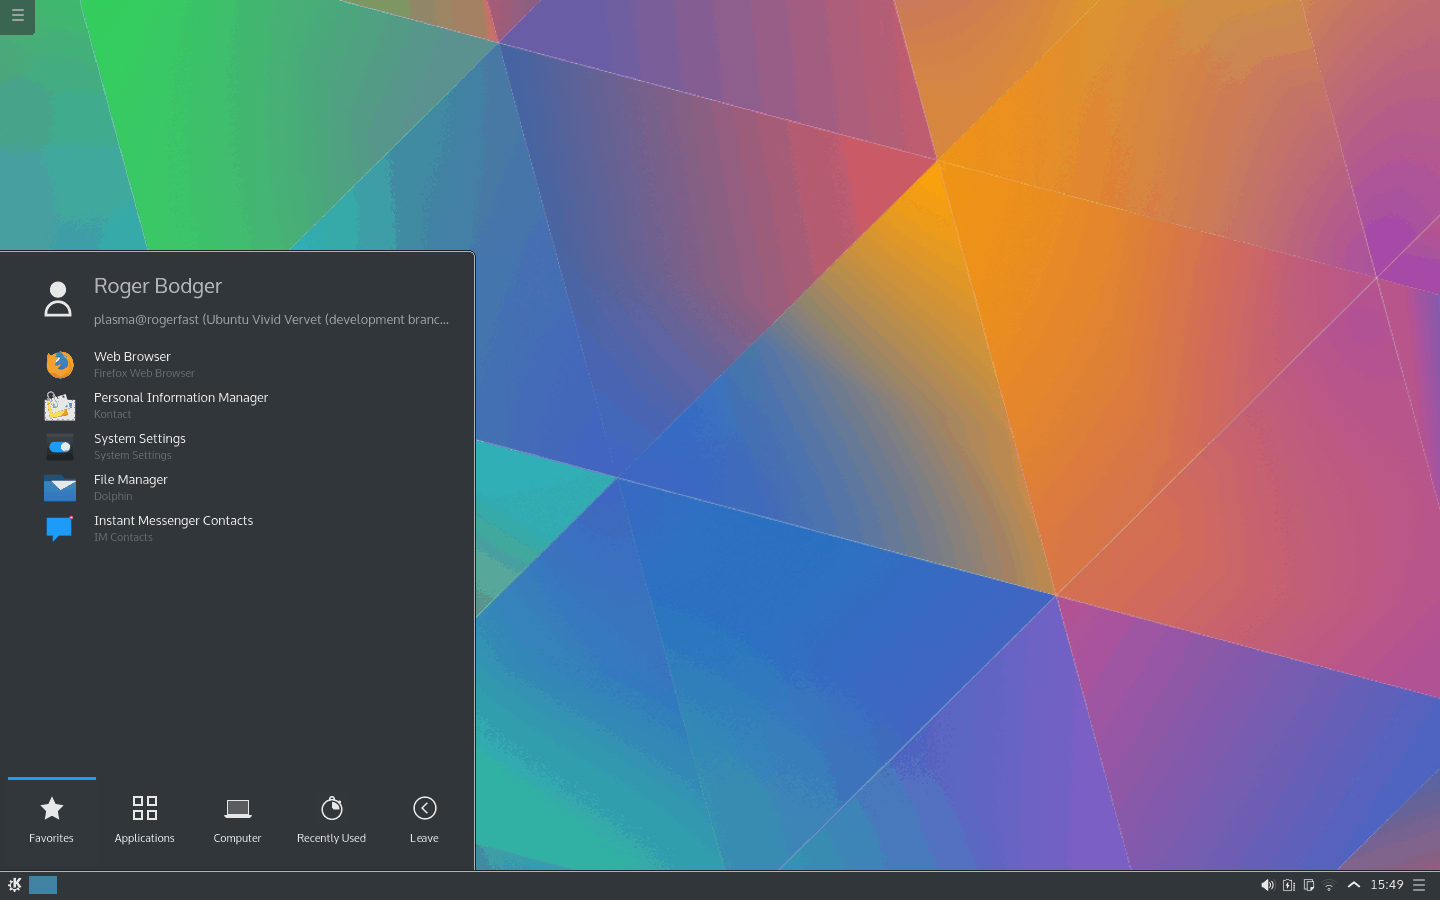Open the panel toolbox settings icon
This screenshot has height=900, width=1440.
coord(1419,885)
